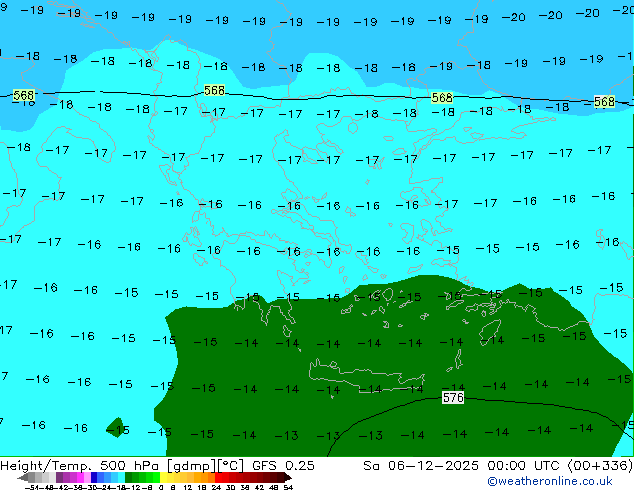Click the bright red swatch in the legend
Image resolution: width=634 pixels, height=490 pixels.
tap(218, 477)
